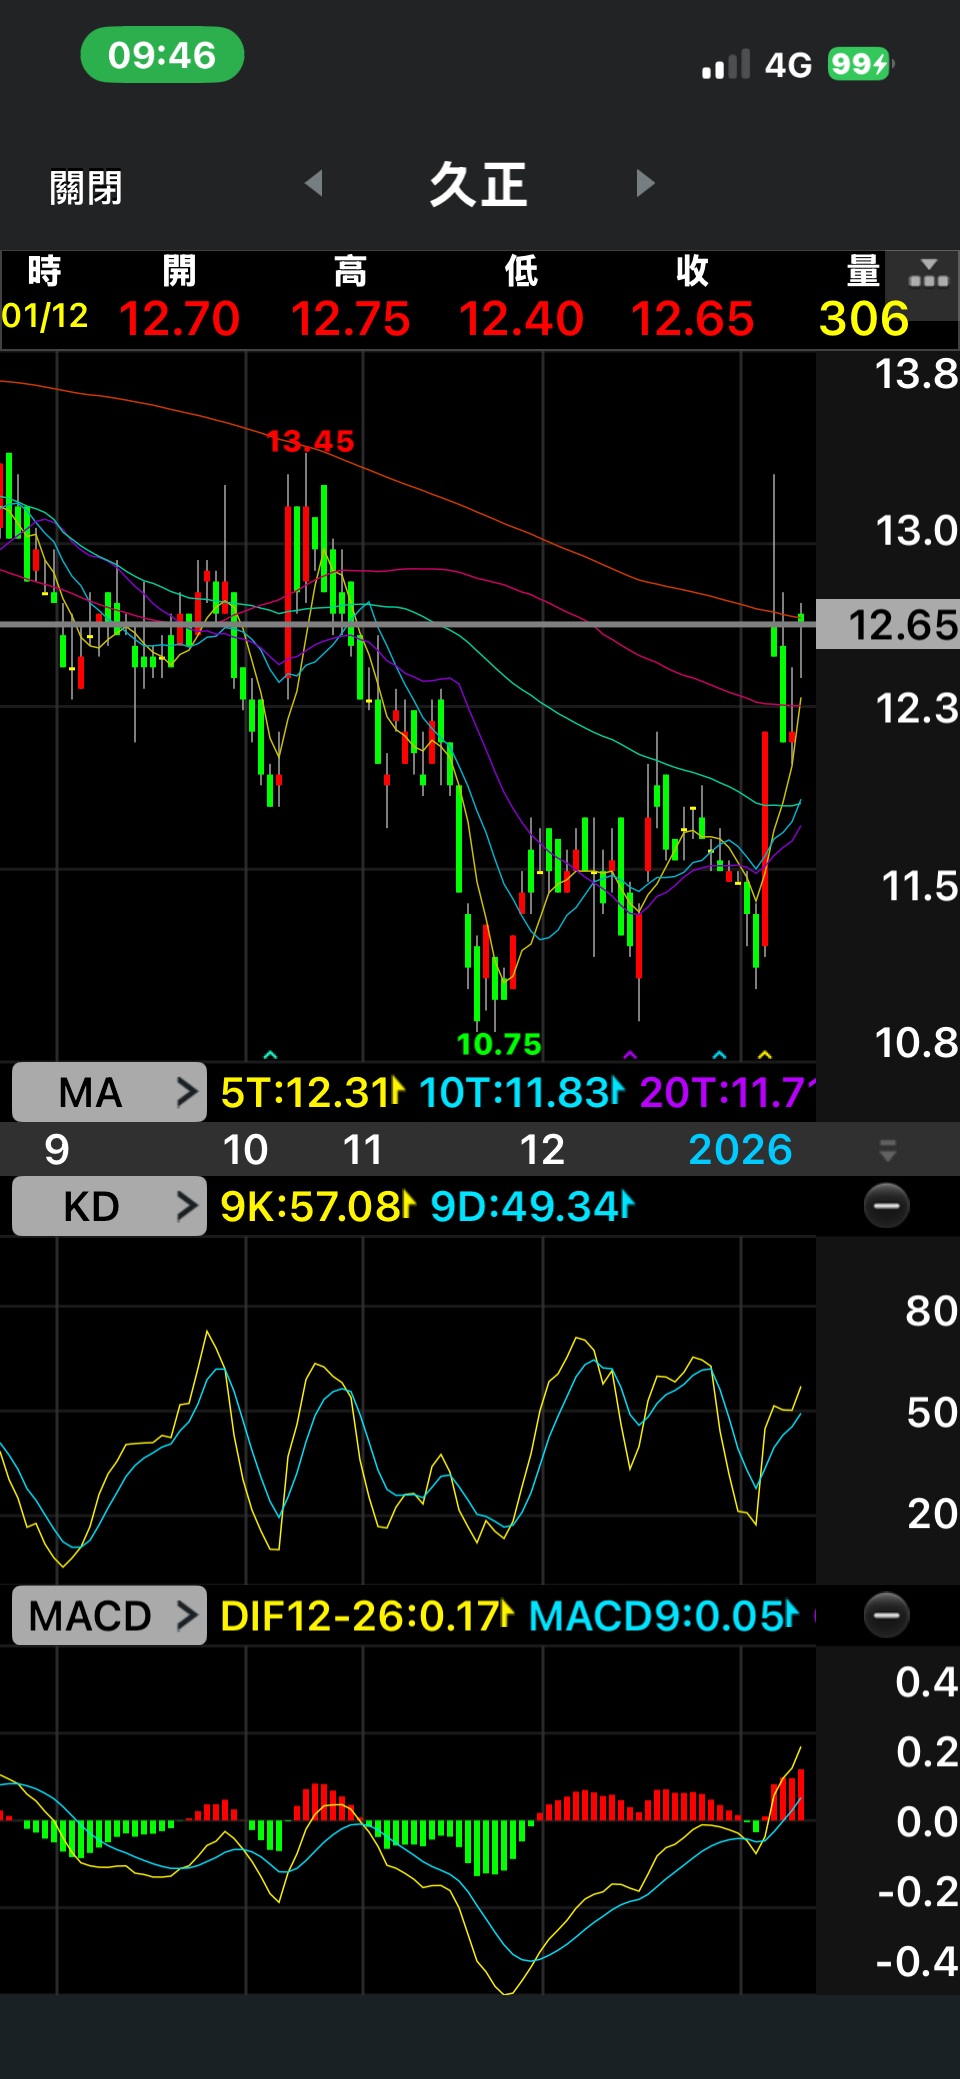Screen dimensions: 960x2079
Task: Tap the double down arrow on the time axis
Action: click(x=887, y=1150)
